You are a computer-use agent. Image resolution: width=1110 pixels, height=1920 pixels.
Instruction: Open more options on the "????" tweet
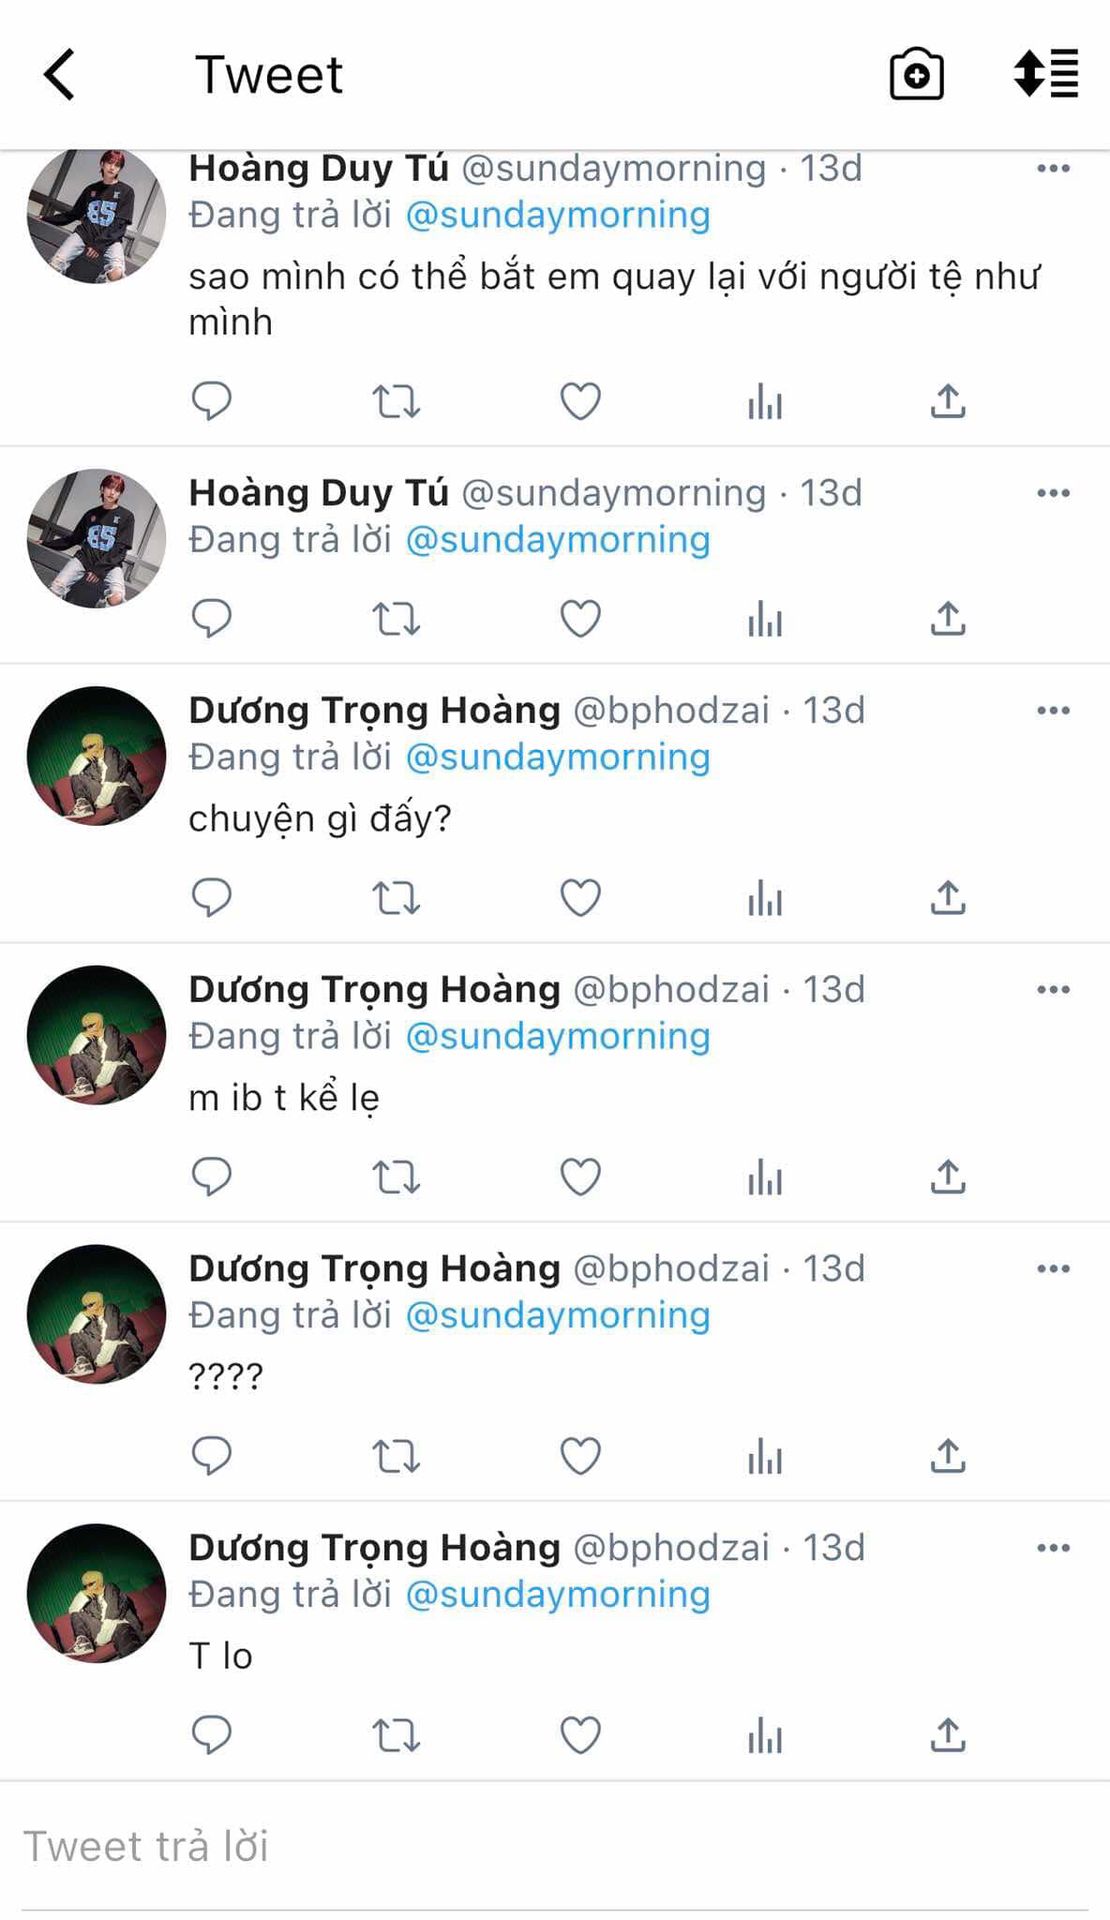pyautogui.click(x=1053, y=1269)
